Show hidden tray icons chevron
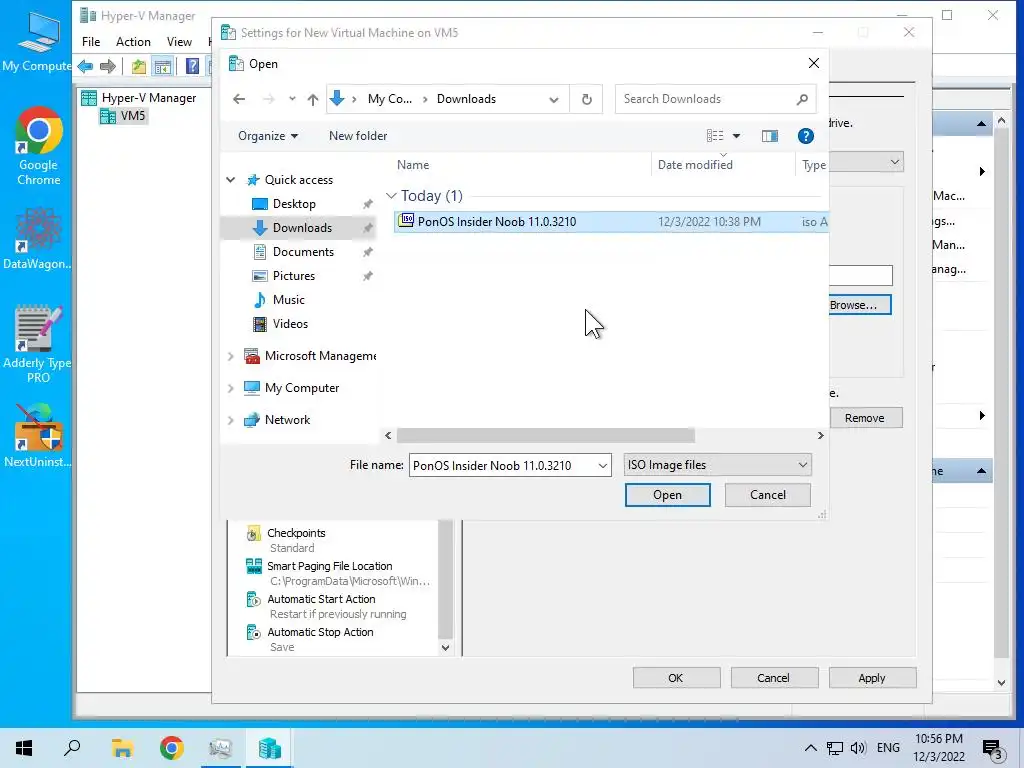 click(810, 748)
